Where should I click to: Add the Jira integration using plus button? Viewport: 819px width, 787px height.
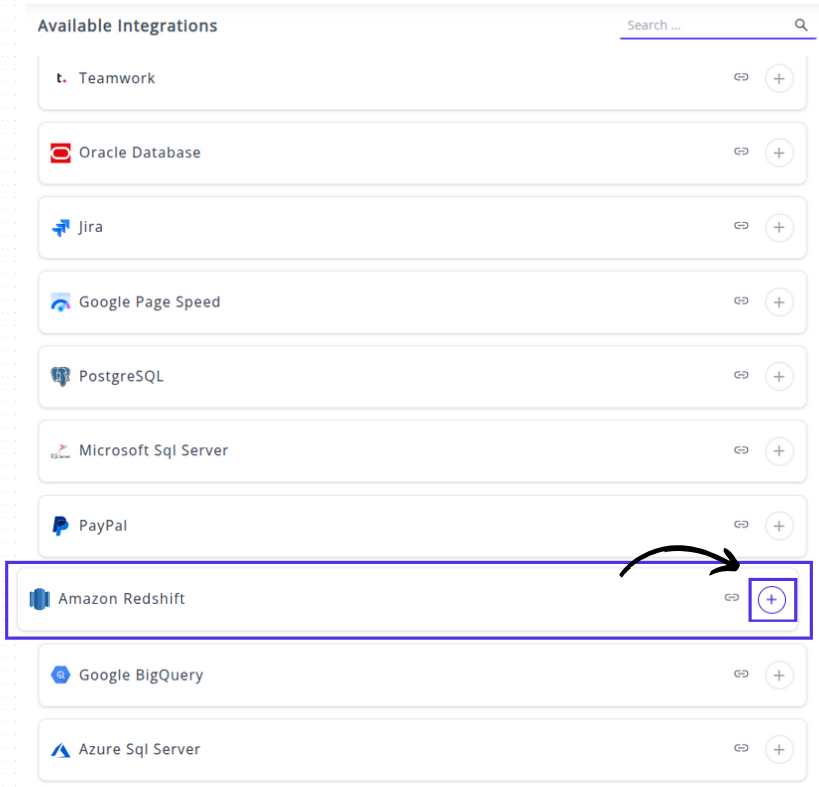pyautogui.click(x=779, y=227)
